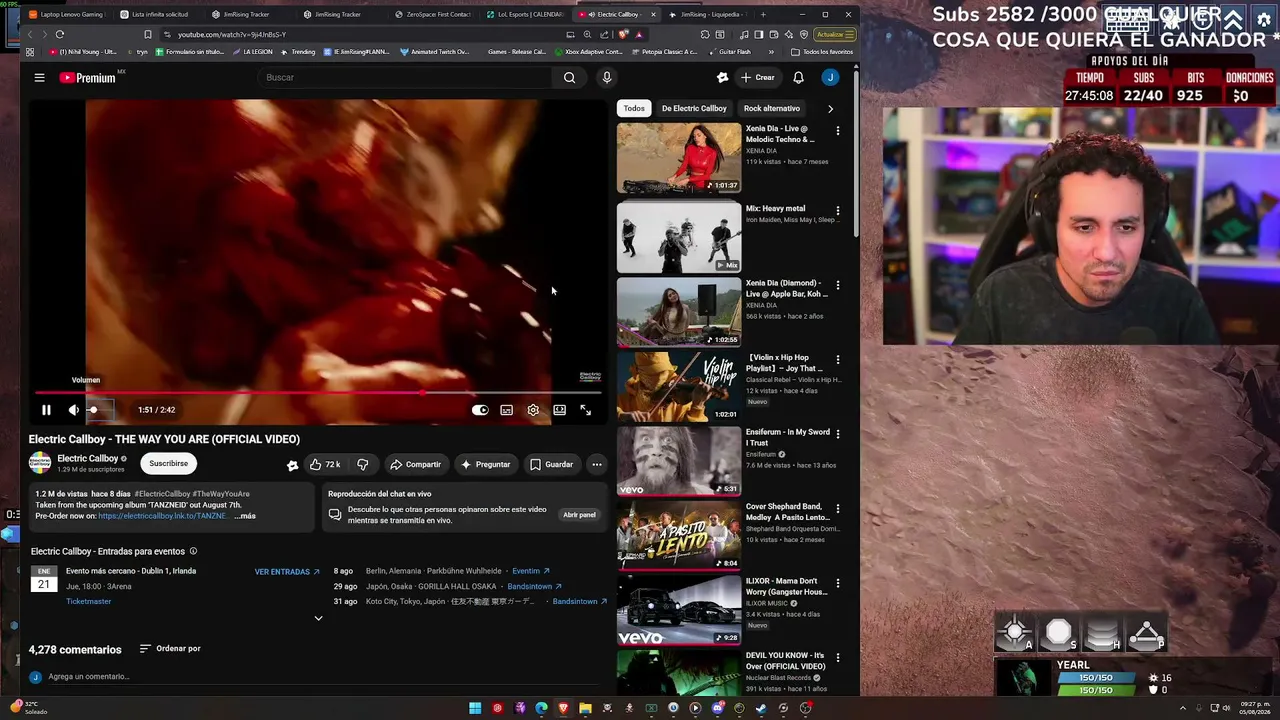Toggle subtitles in the video player
Image resolution: width=1280 pixels, height=720 pixels.
click(507, 410)
